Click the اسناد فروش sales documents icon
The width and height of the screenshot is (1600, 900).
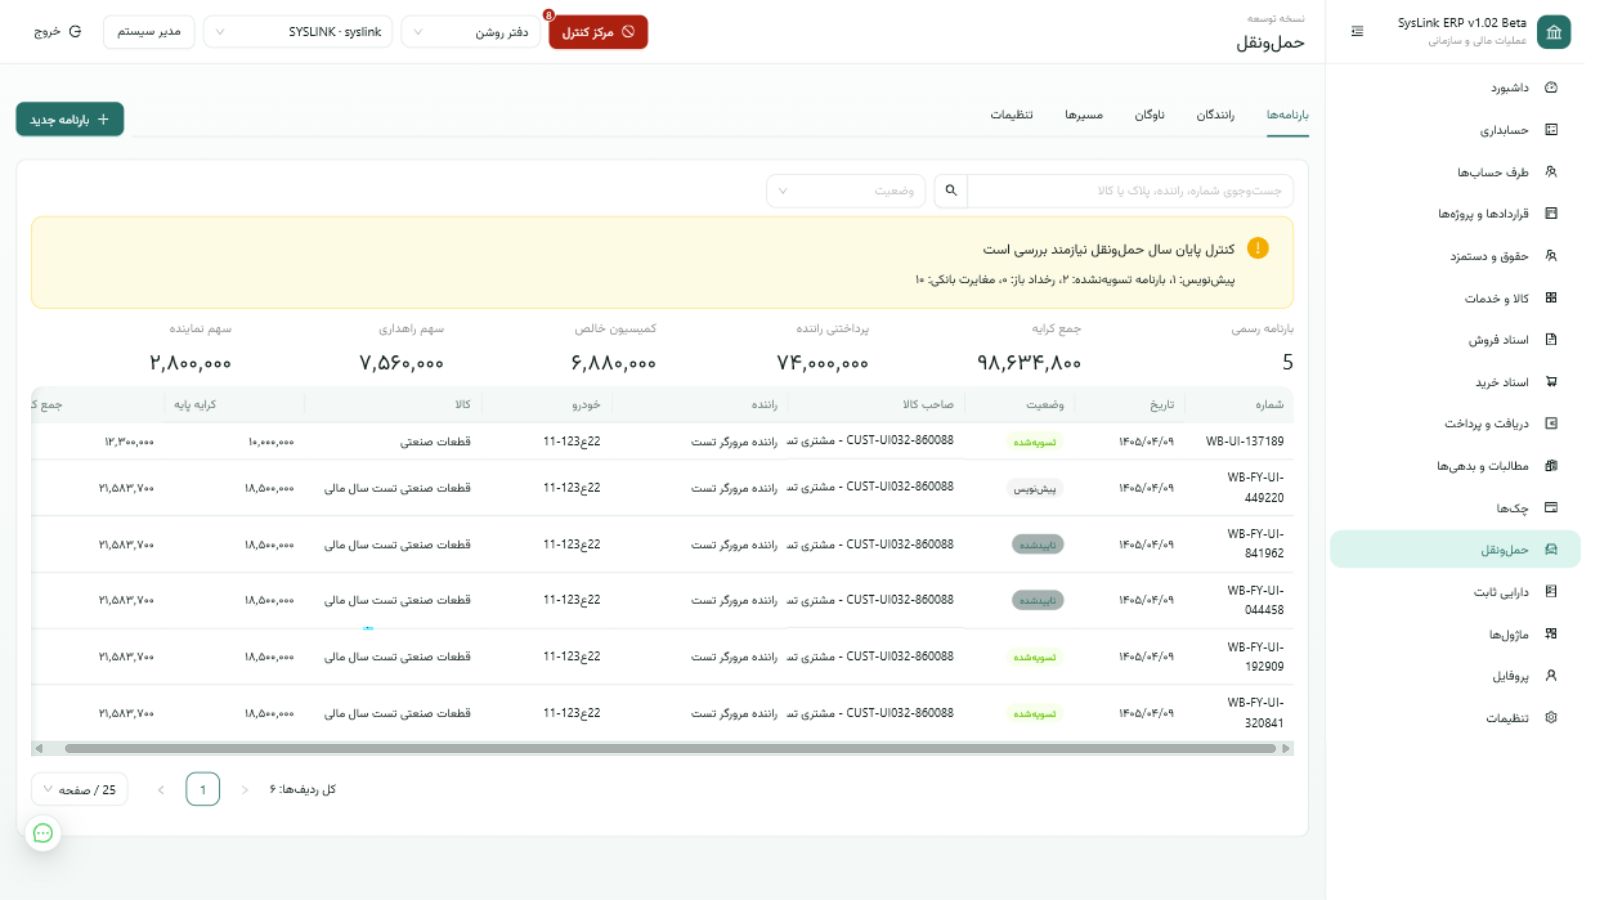(1551, 340)
